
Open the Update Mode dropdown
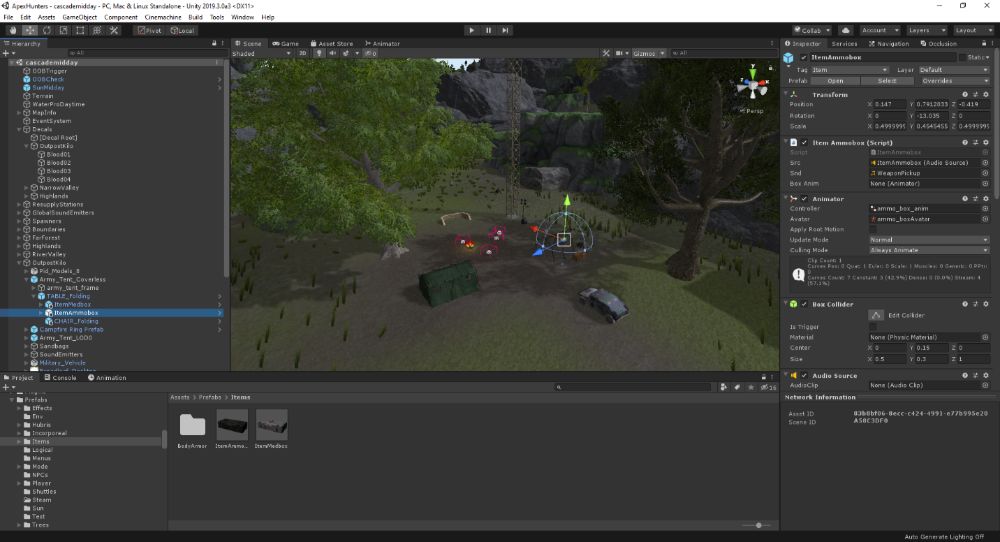929,240
